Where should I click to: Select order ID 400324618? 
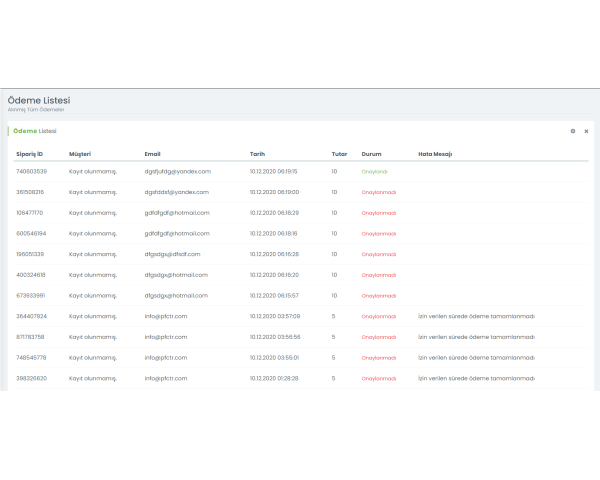click(31, 274)
